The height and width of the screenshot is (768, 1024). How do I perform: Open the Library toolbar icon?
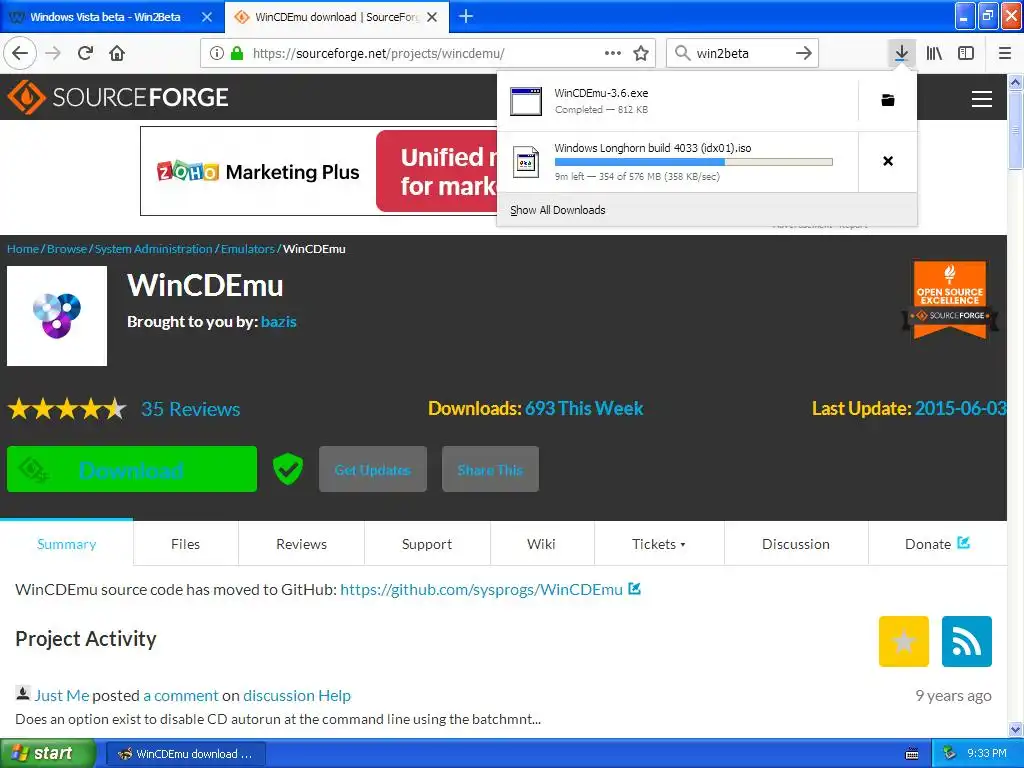[x=934, y=53]
